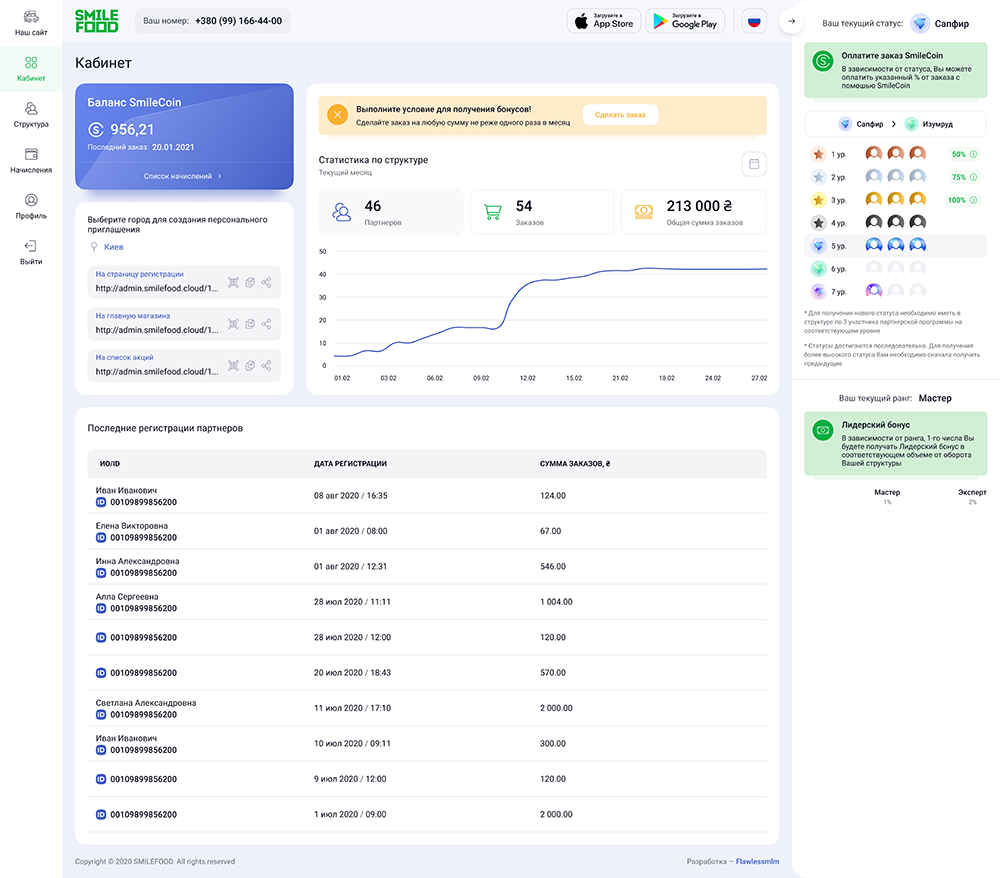This screenshot has width=1000, height=878.
Task: Choose city Киев for invitation
Action: click(113, 246)
